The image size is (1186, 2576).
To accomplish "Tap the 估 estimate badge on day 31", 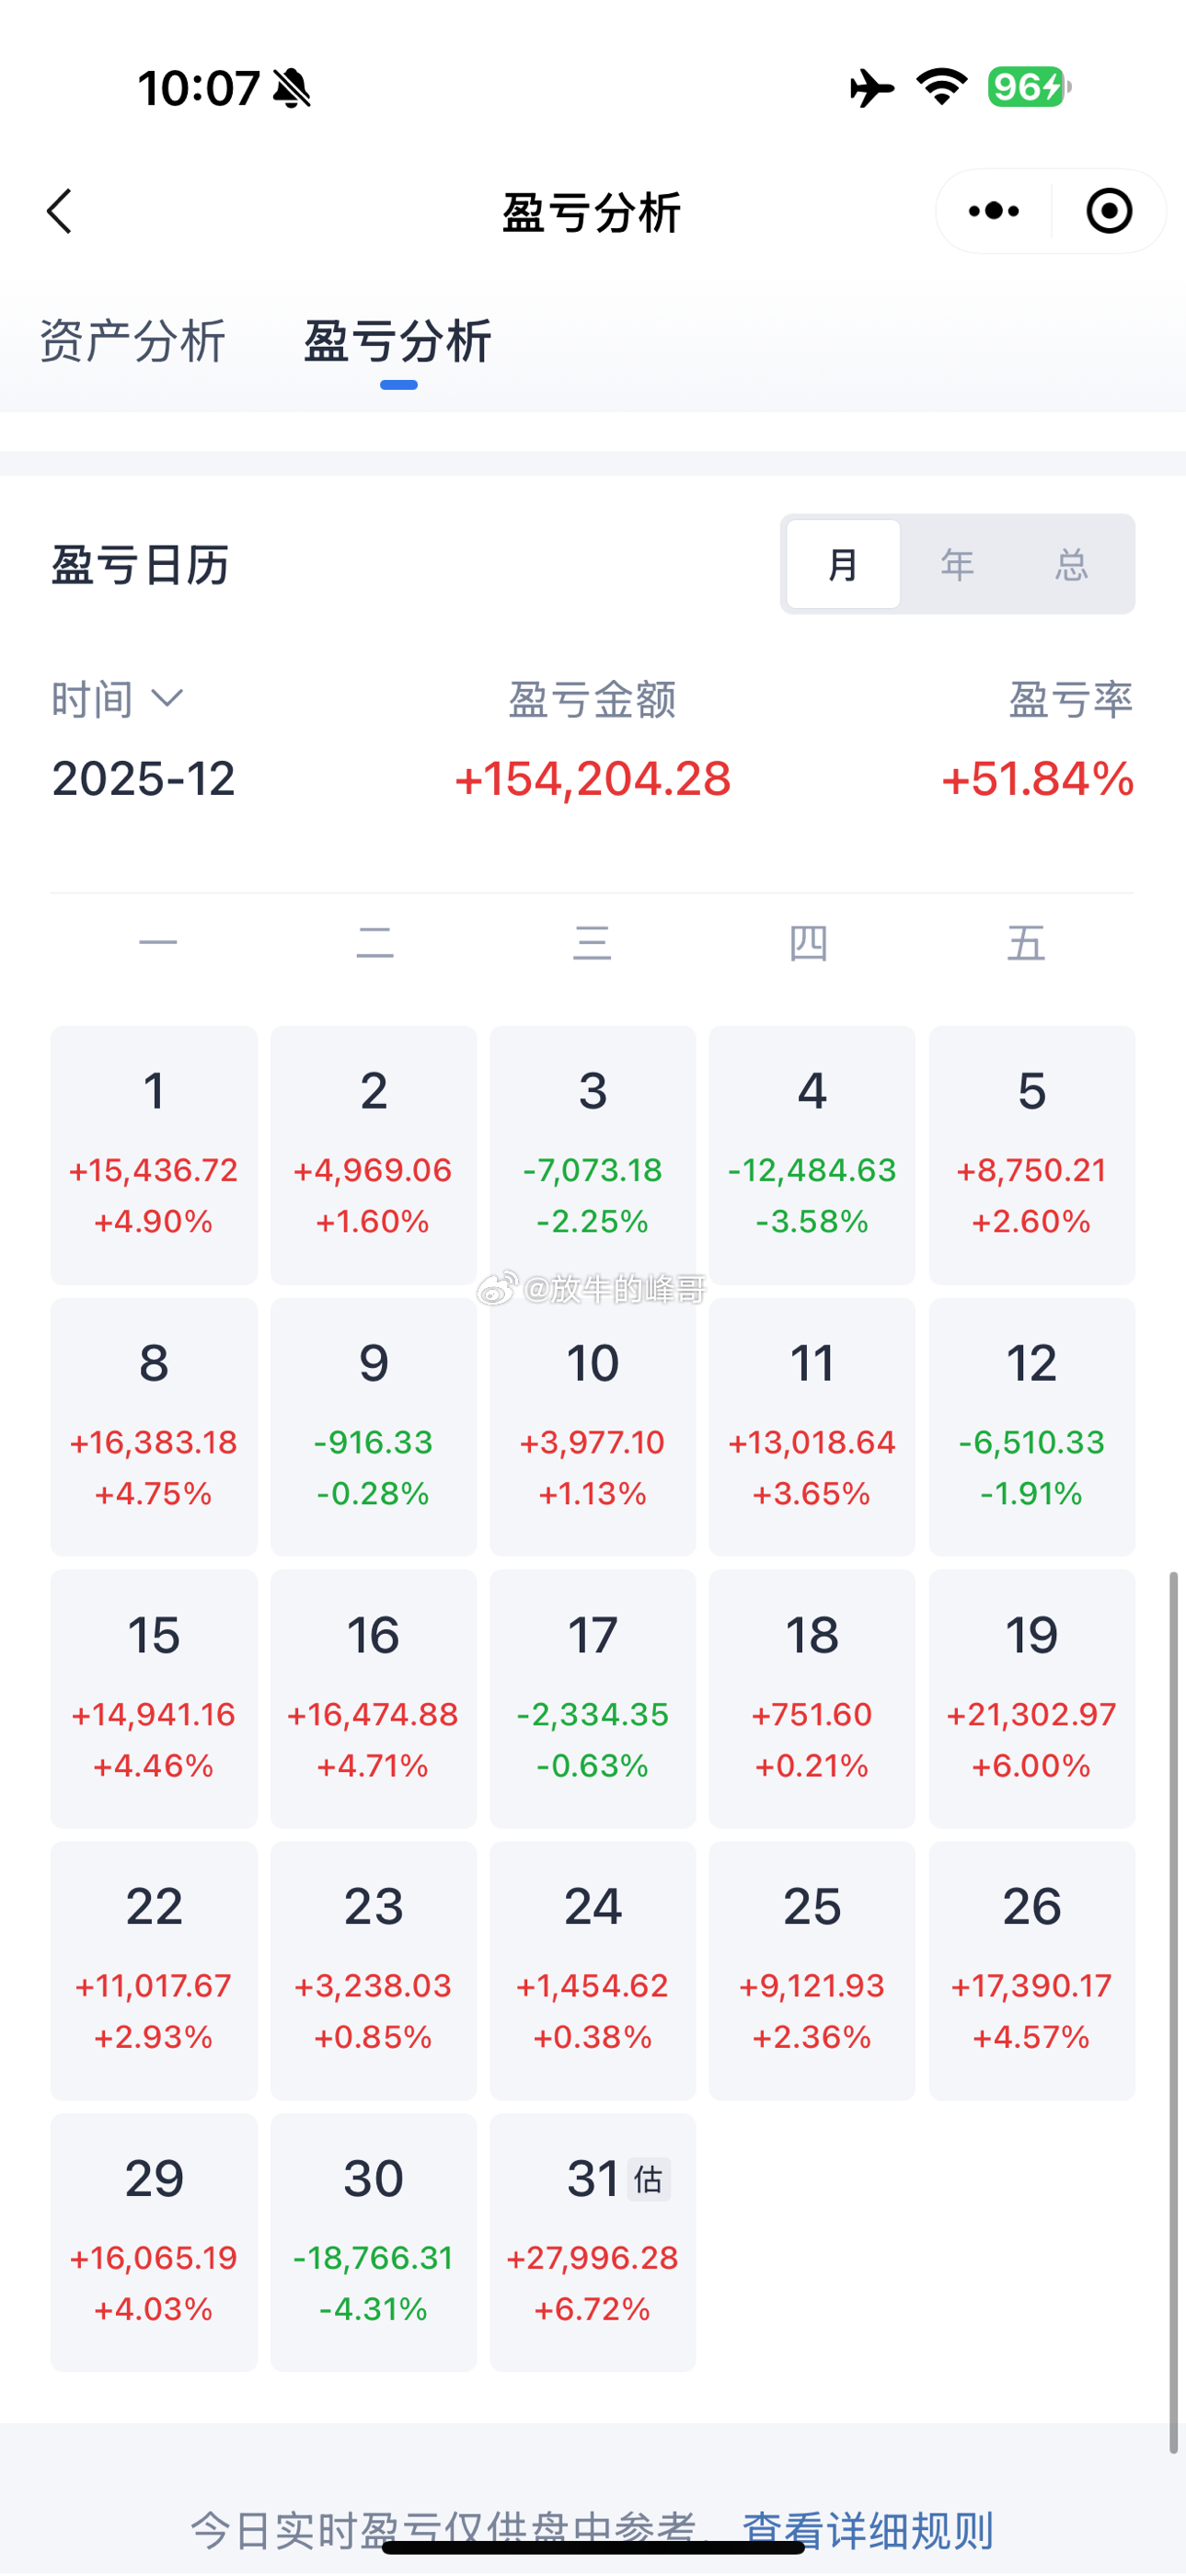I will (648, 2179).
